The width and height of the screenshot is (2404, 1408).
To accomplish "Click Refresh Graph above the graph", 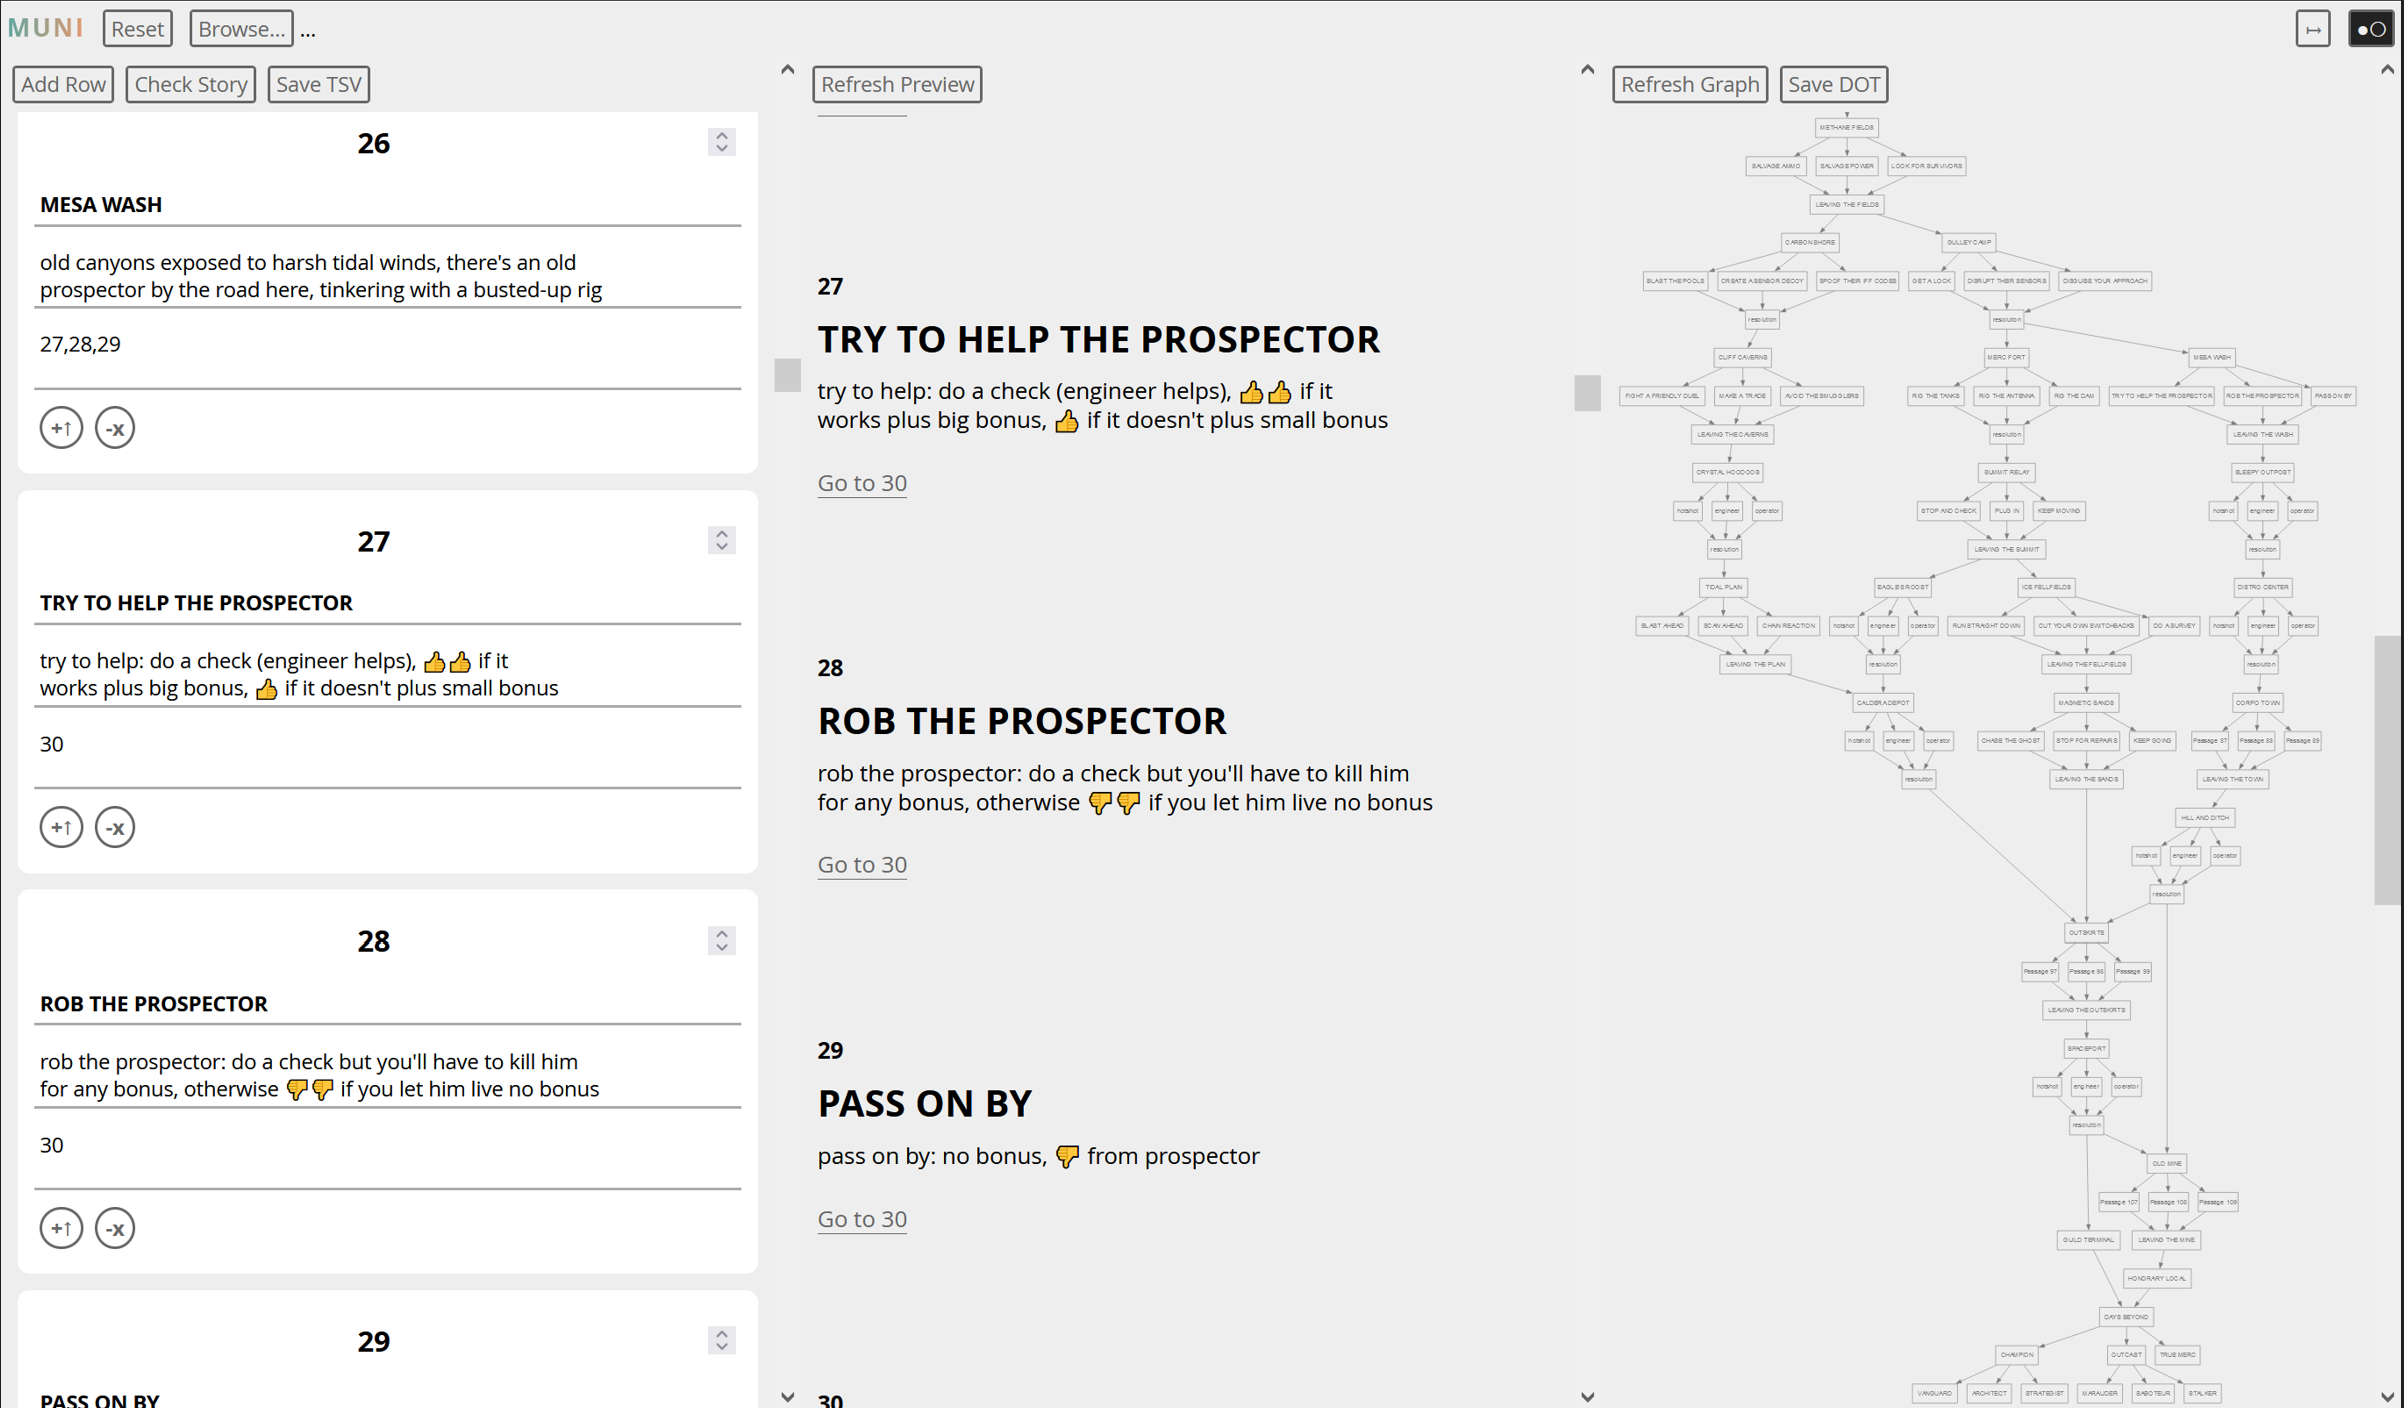I will pos(1689,84).
